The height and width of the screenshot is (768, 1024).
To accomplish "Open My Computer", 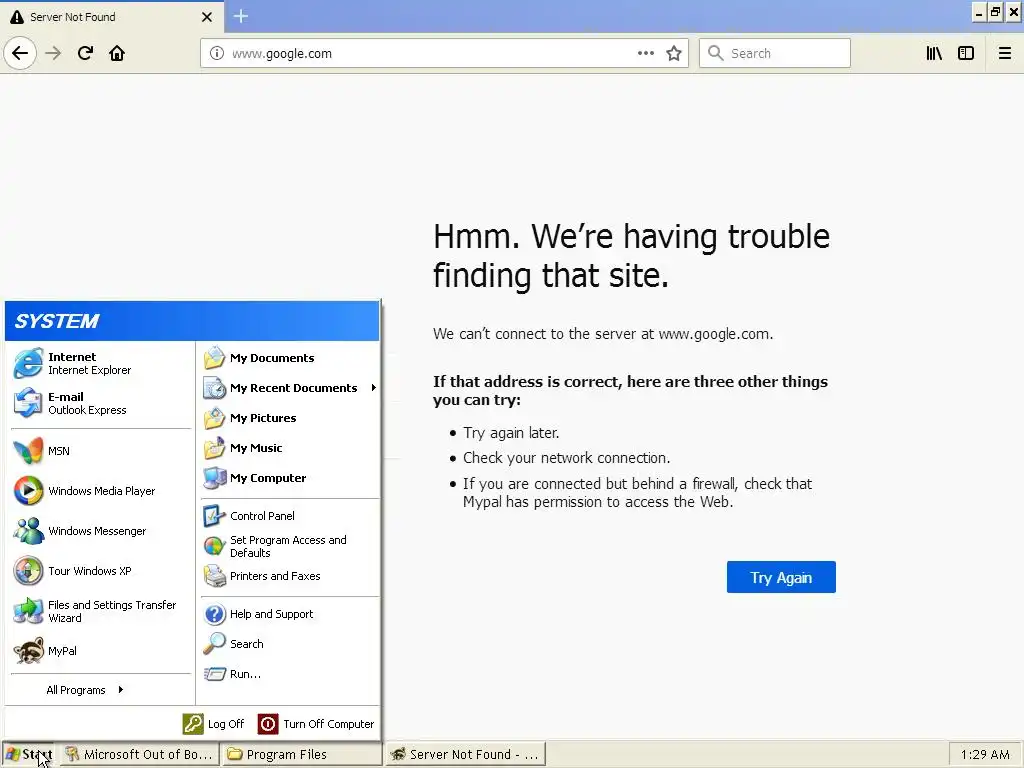I will (x=289, y=478).
